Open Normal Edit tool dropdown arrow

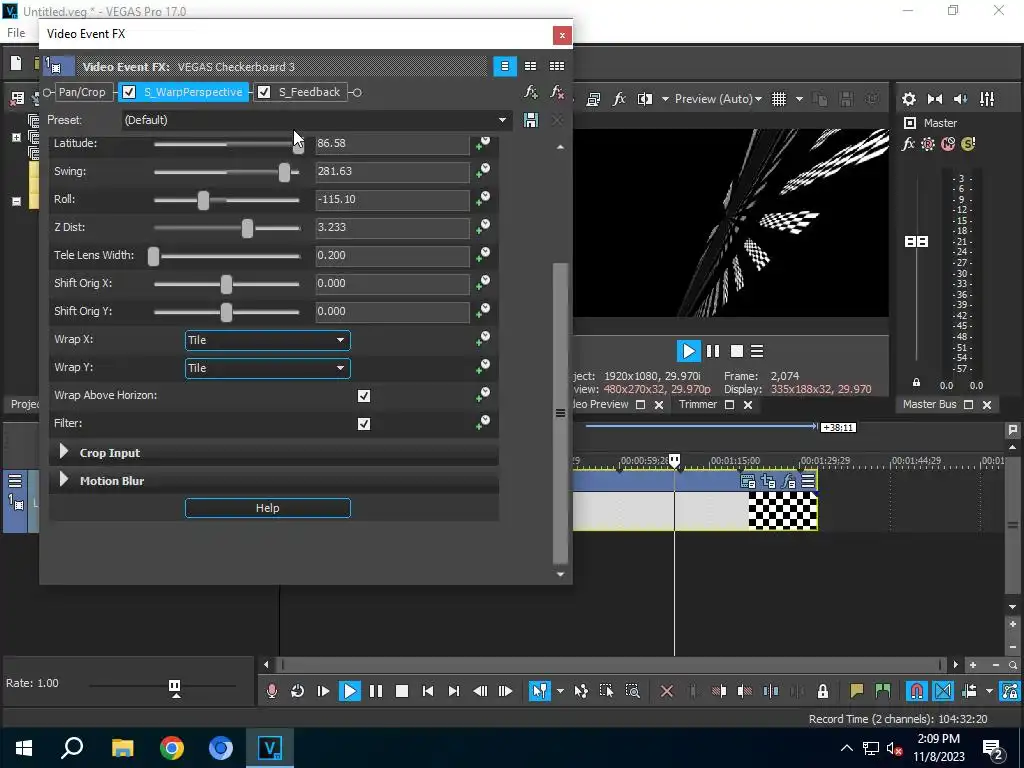(560, 691)
